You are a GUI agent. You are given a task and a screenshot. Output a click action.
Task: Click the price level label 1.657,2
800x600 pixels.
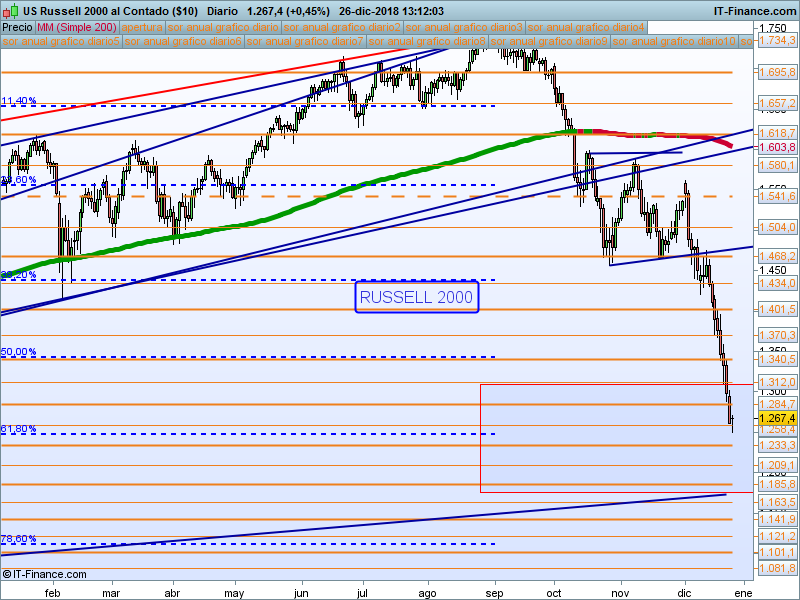coord(777,104)
